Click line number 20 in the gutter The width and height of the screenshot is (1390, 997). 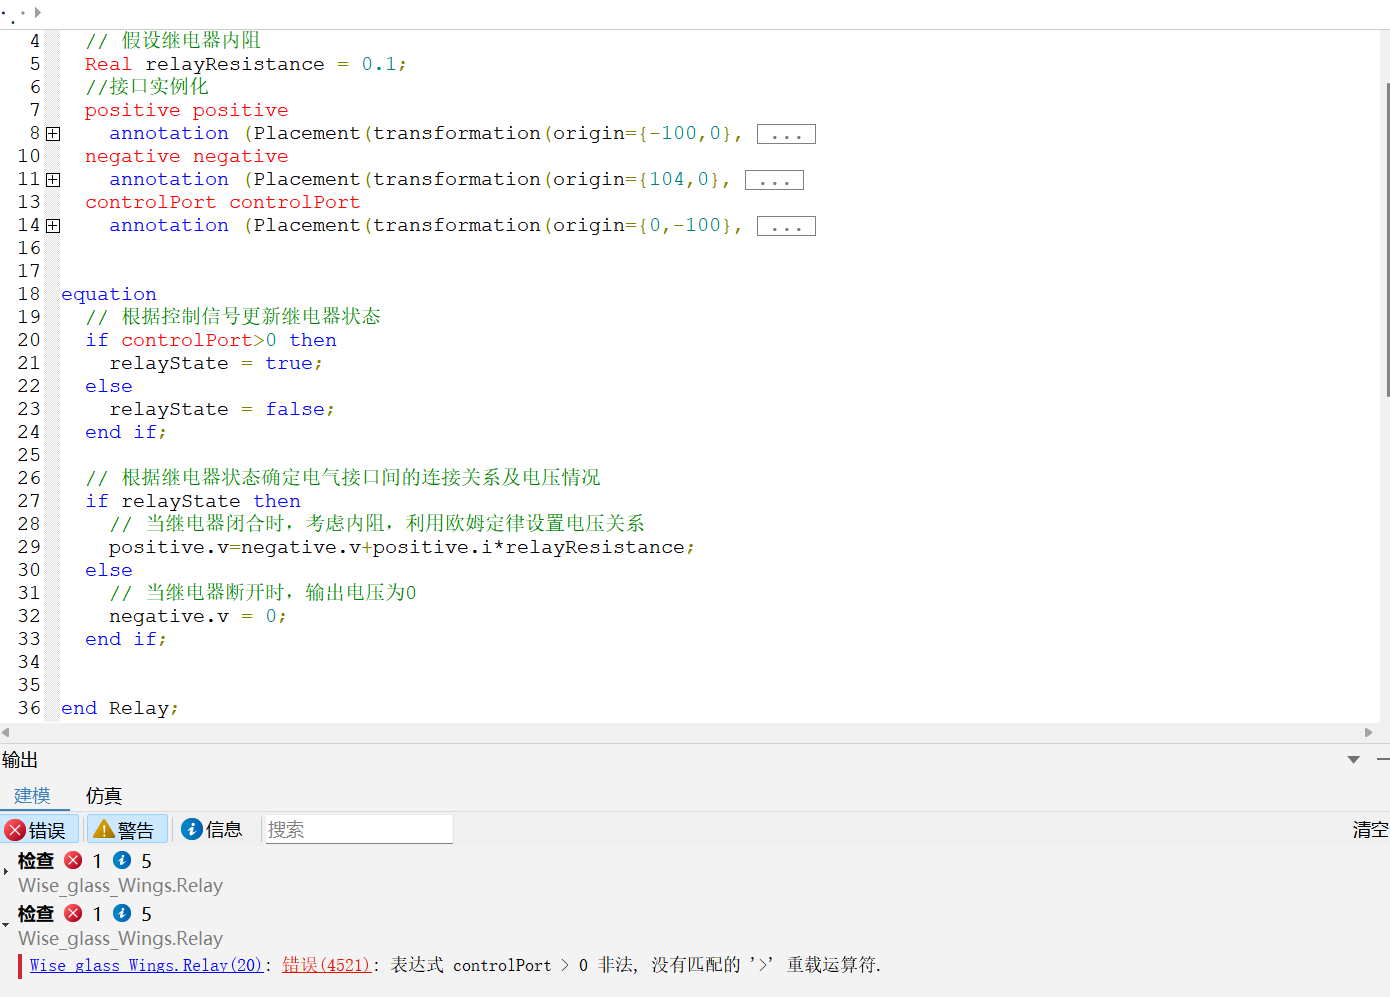click(29, 340)
